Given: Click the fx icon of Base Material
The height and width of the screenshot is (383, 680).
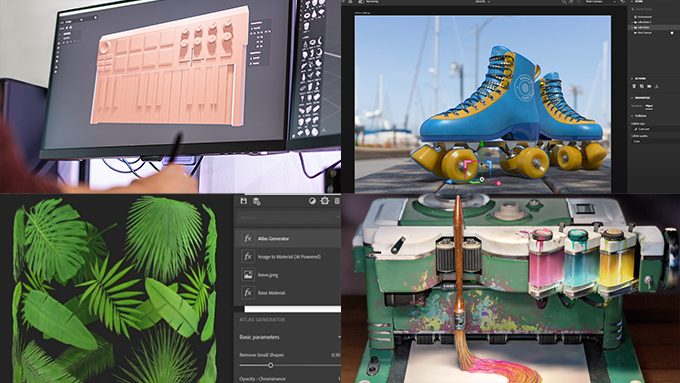Looking at the screenshot, I should click(x=248, y=293).
